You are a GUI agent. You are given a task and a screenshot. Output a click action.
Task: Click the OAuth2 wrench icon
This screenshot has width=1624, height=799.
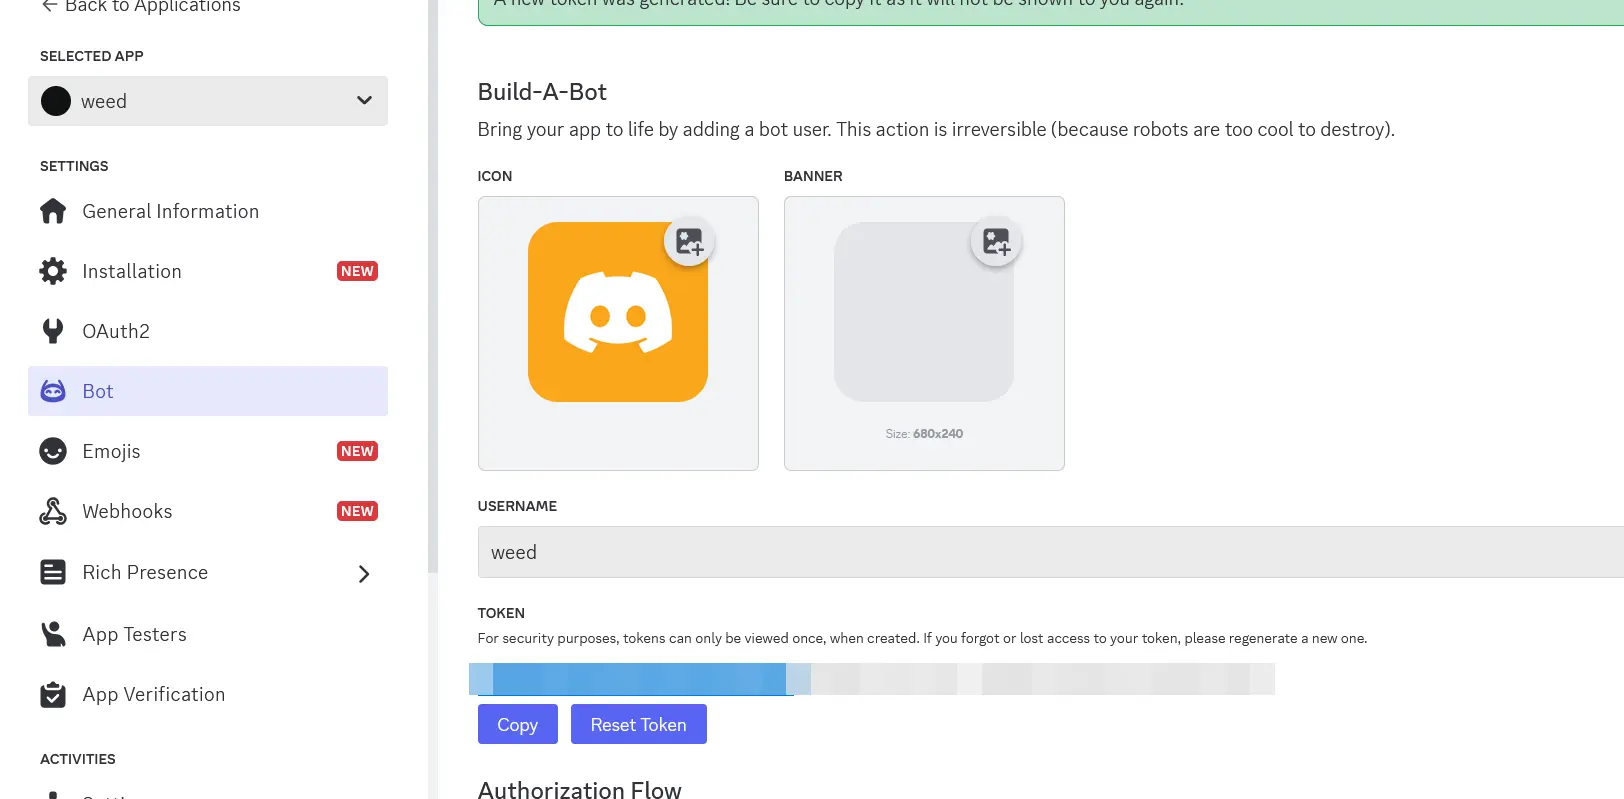[53, 331]
